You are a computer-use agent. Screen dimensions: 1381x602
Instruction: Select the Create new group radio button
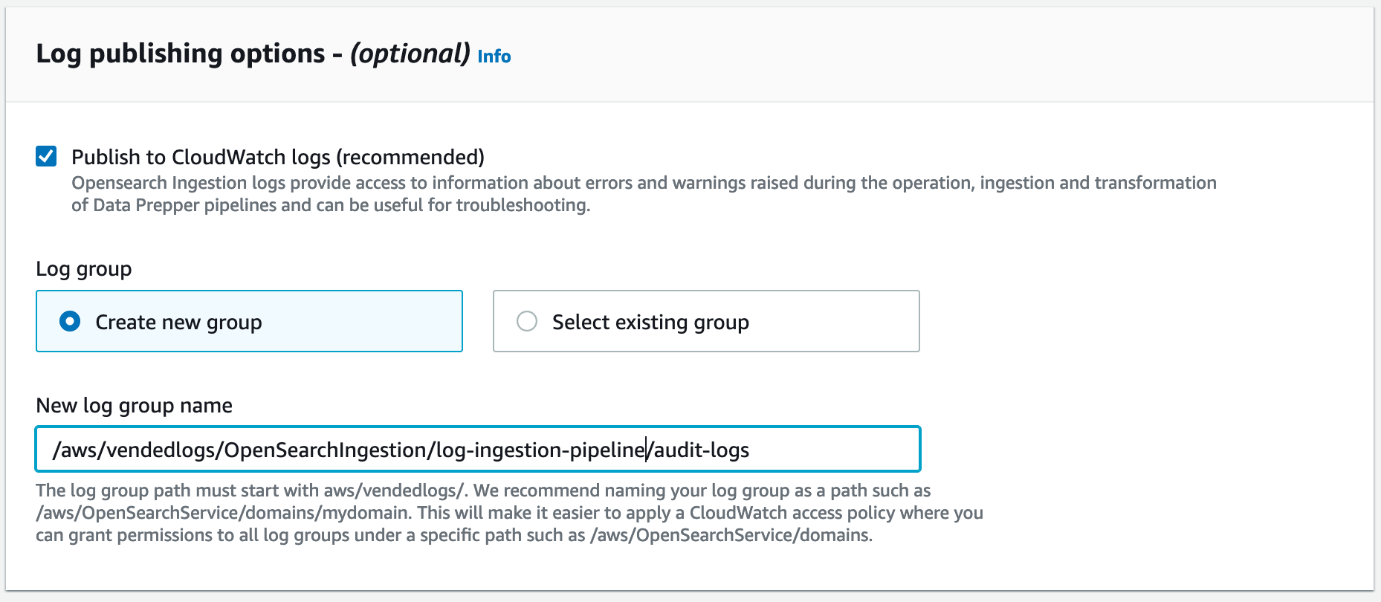pos(70,322)
